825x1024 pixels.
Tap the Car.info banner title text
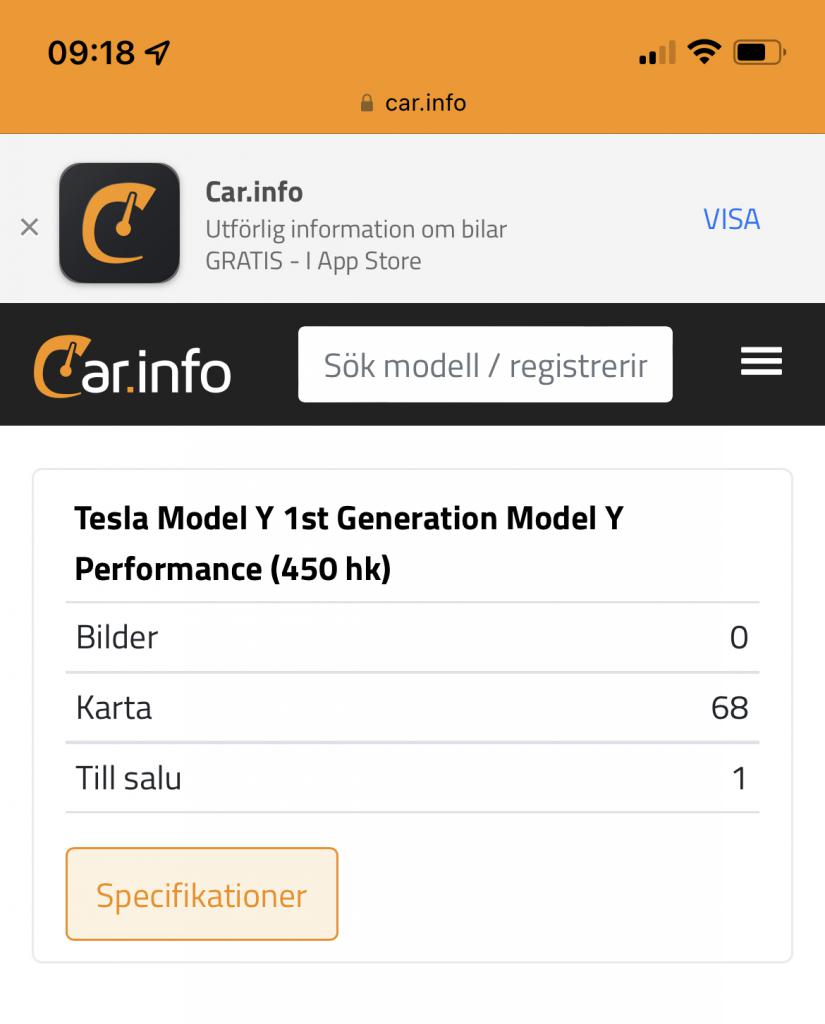[x=254, y=192]
